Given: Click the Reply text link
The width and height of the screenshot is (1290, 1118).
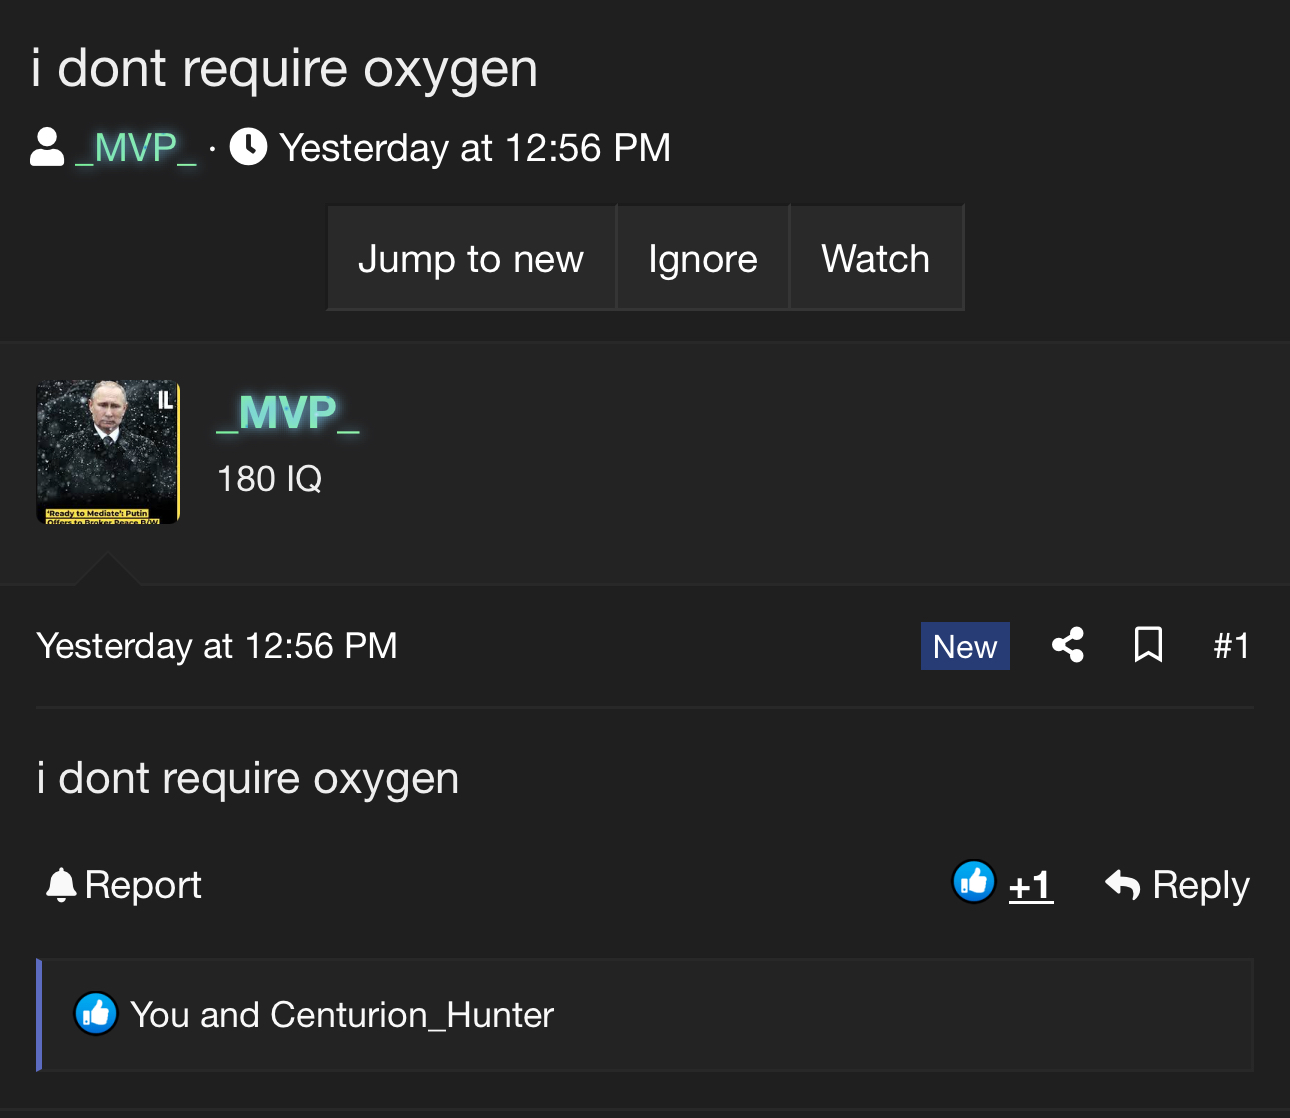Looking at the screenshot, I should 1200,886.
